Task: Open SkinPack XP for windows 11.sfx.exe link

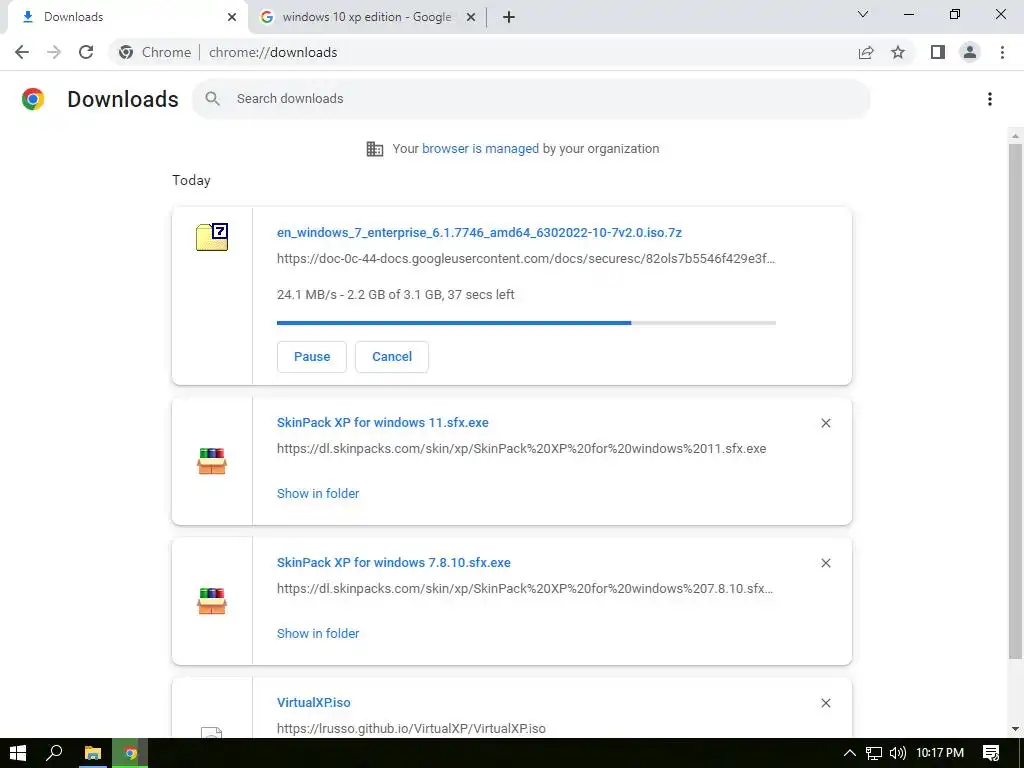Action: coord(383,423)
